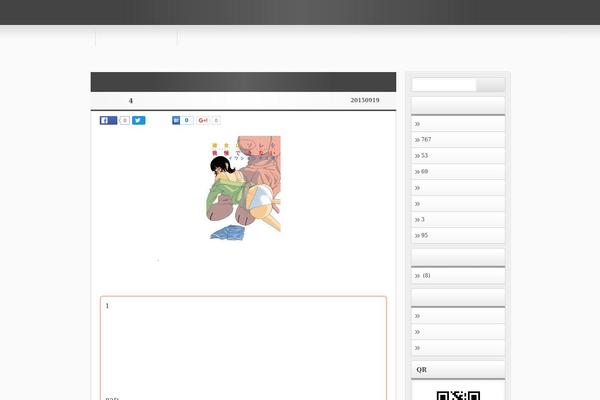600x400 pixels.
Task: Open the sidebar link with count 767
Action: tap(458, 140)
